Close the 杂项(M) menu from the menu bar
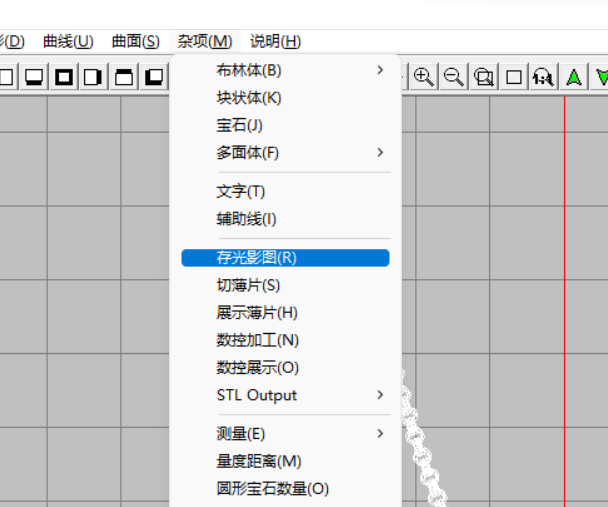Viewport: 608px width, 507px height. point(205,41)
